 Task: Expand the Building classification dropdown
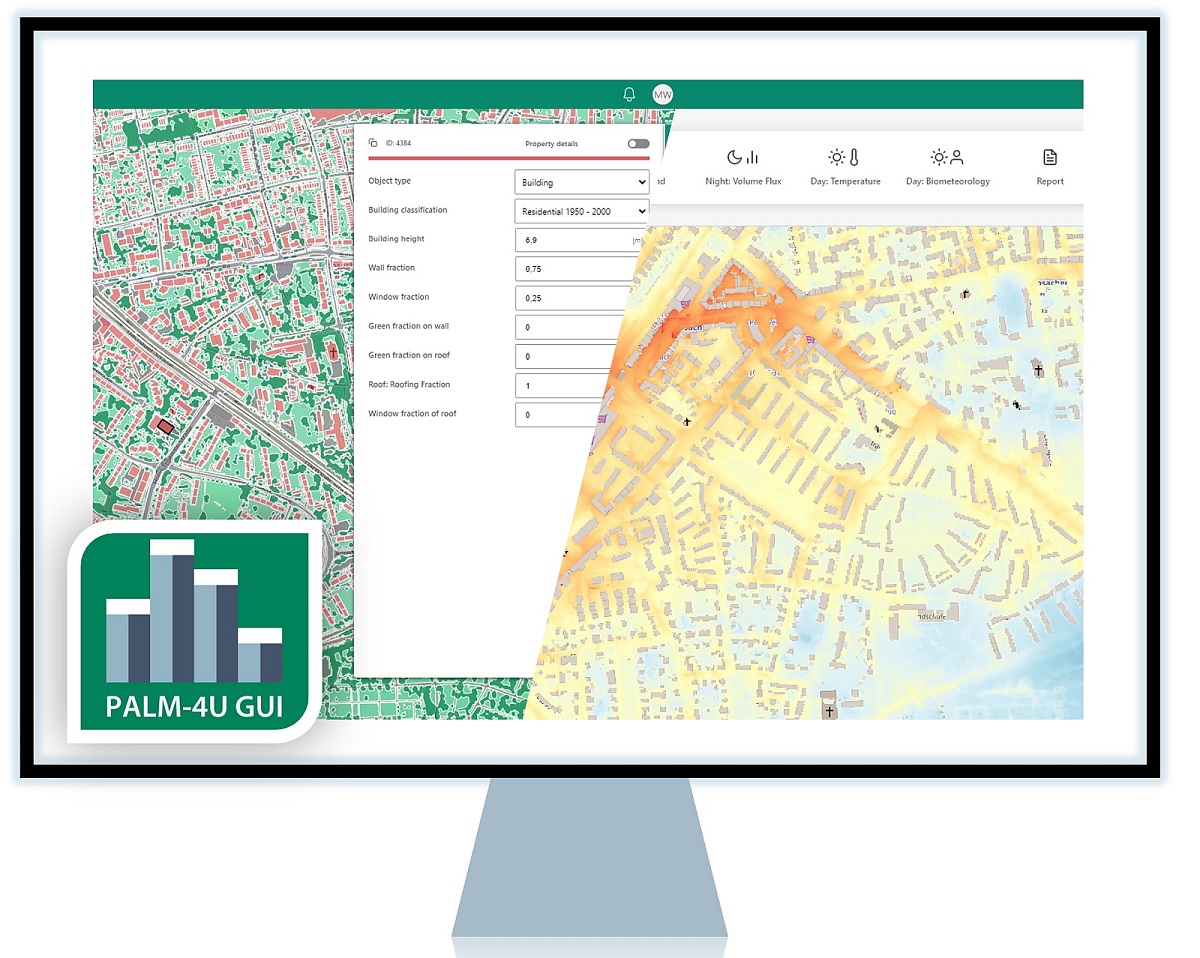(x=581, y=212)
